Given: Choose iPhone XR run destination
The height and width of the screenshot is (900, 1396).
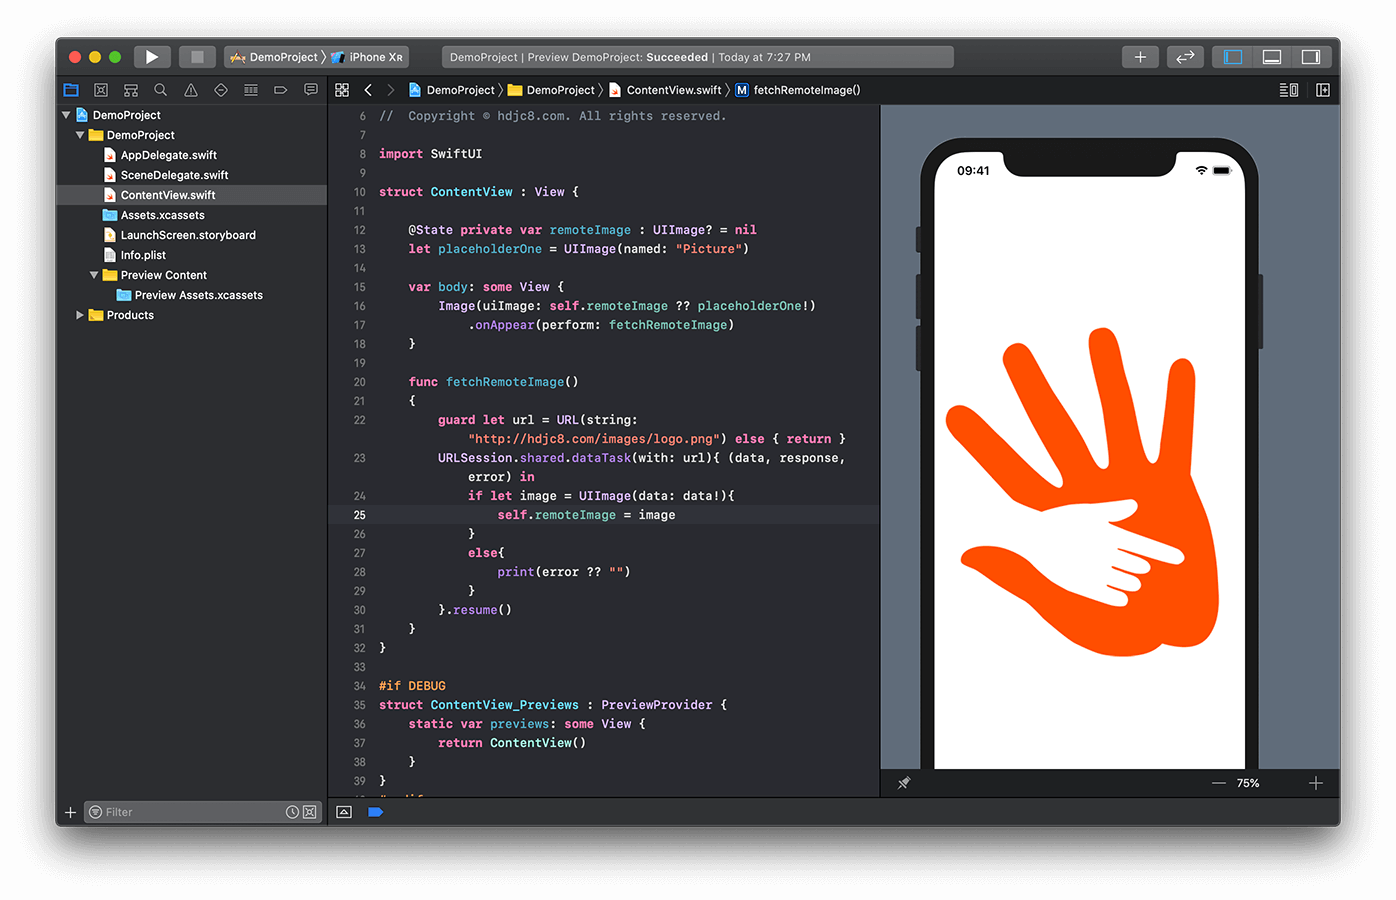Looking at the screenshot, I should (x=367, y=57).
